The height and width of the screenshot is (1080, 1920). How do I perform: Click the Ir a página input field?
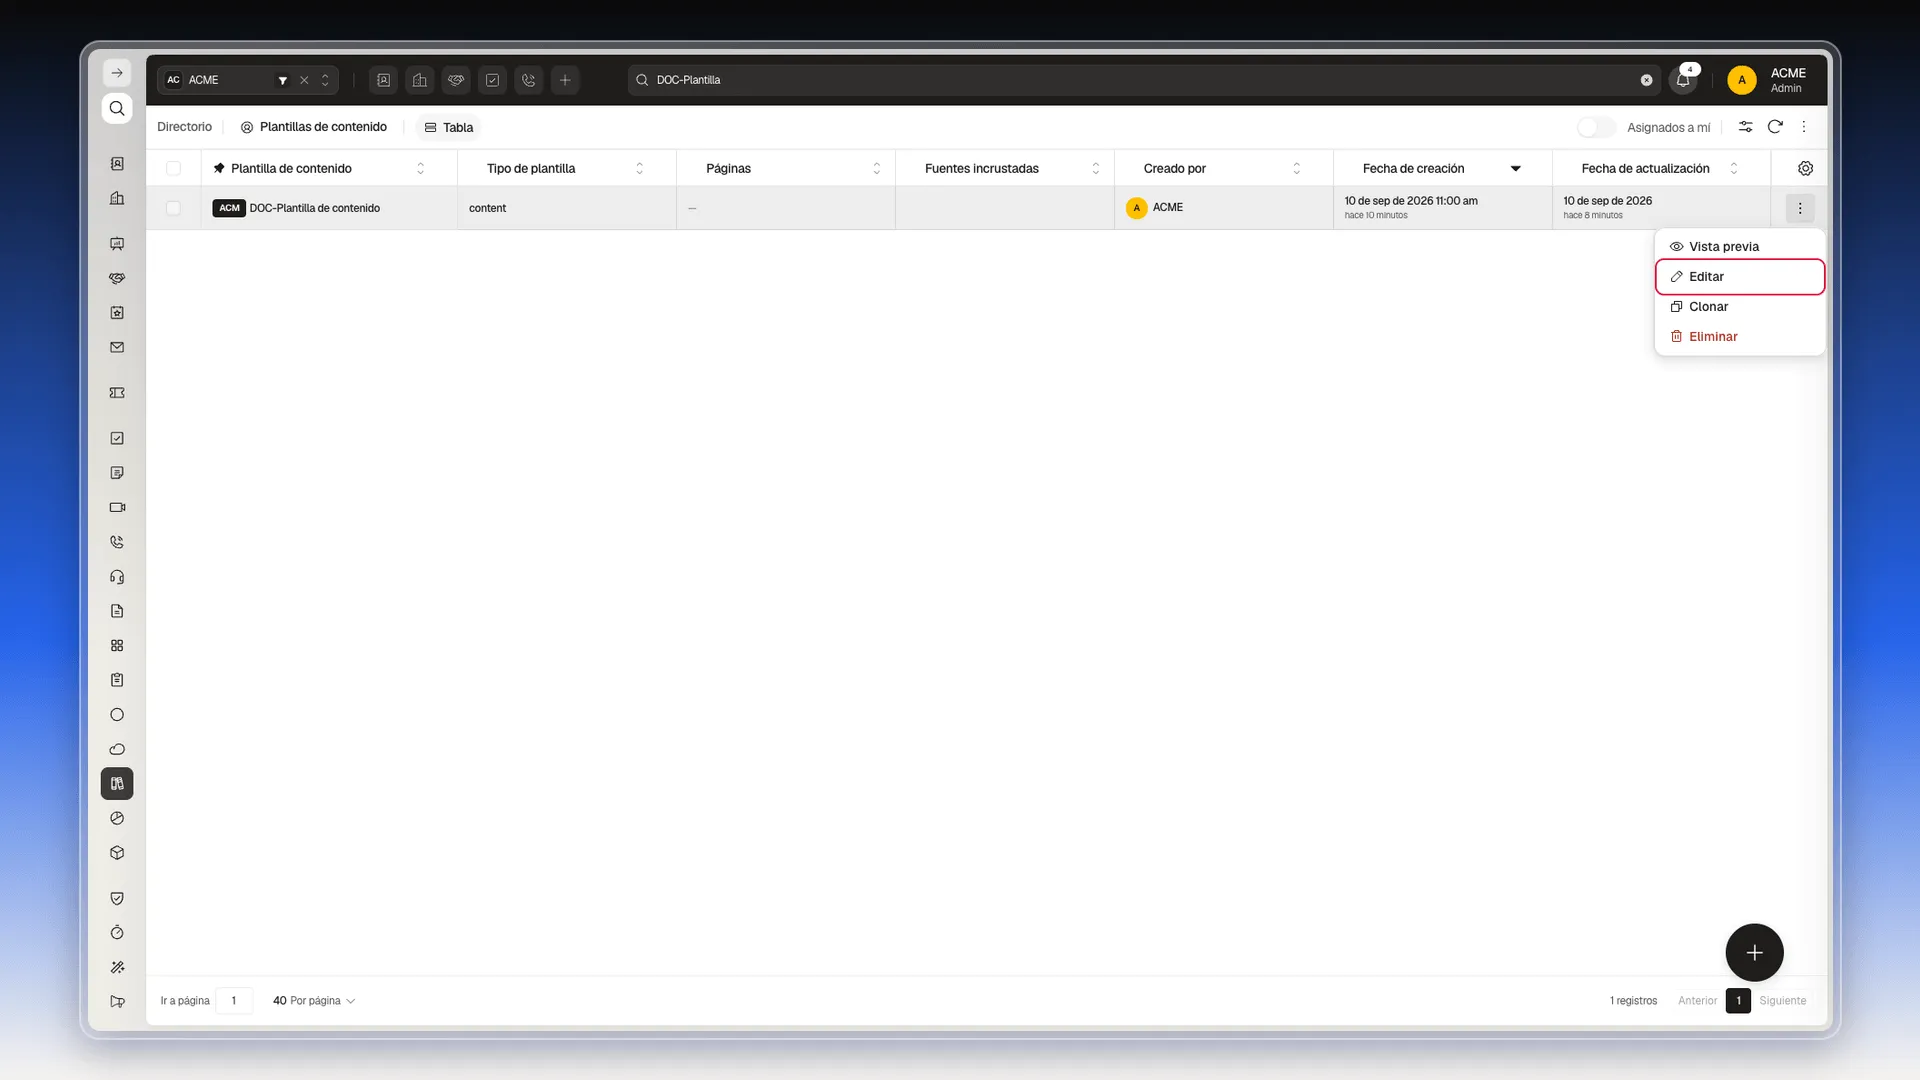(x=234, y=1000)
